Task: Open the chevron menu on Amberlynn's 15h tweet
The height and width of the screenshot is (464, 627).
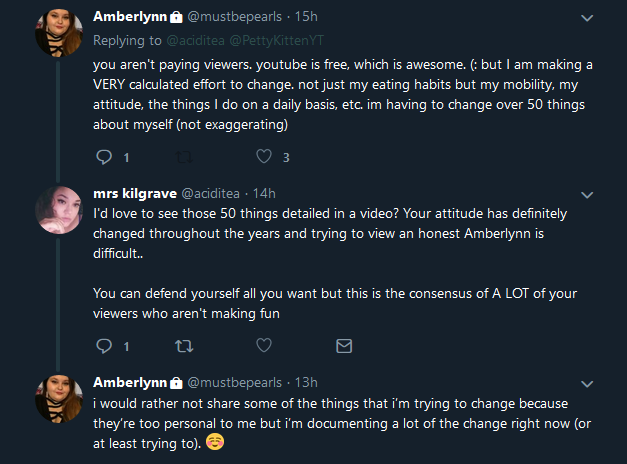Action: pos(587,18)
